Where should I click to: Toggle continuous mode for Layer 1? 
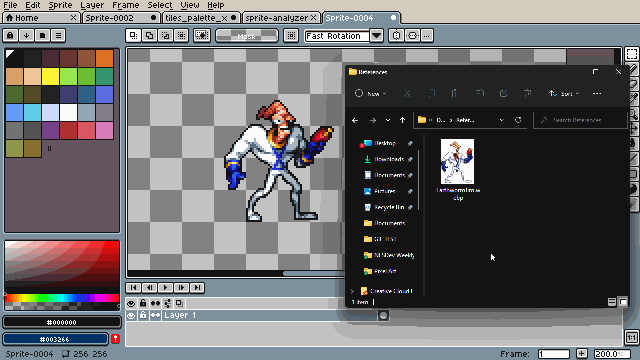coord(155,316)
